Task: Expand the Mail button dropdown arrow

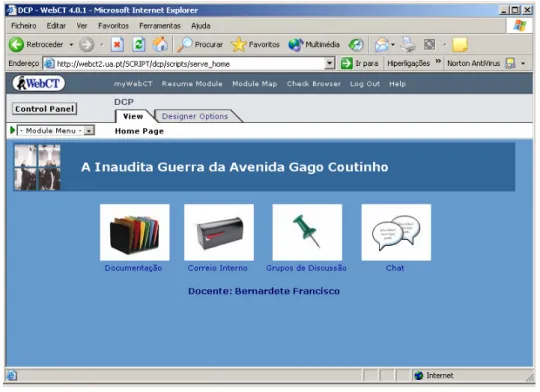Action: pos(393,45)
